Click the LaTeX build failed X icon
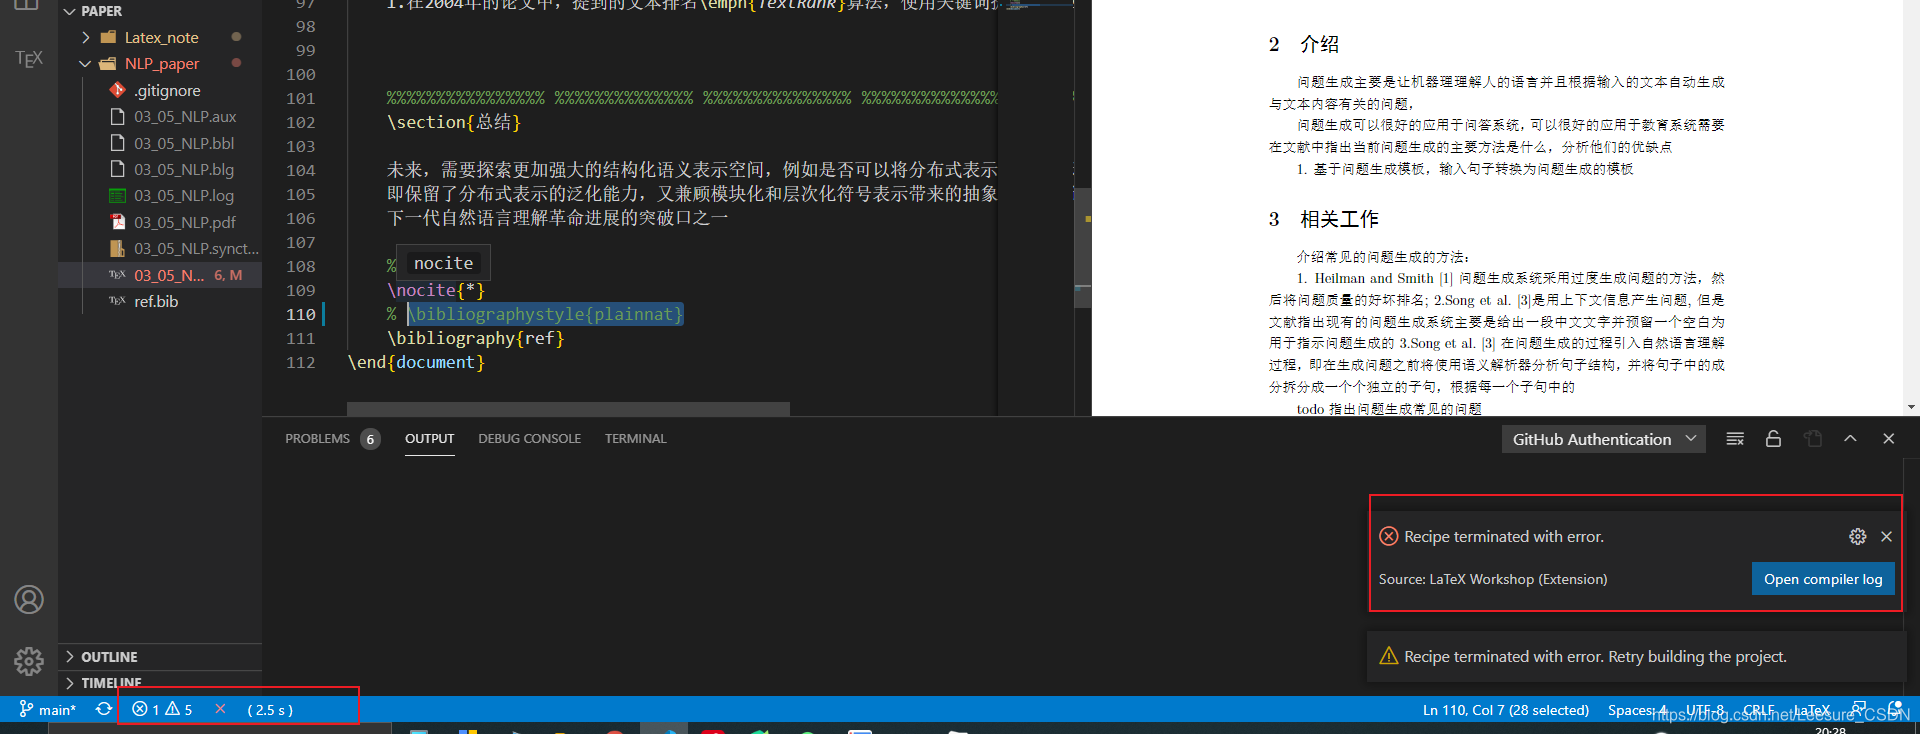1920x734 pixels. (x=221, y=709)
